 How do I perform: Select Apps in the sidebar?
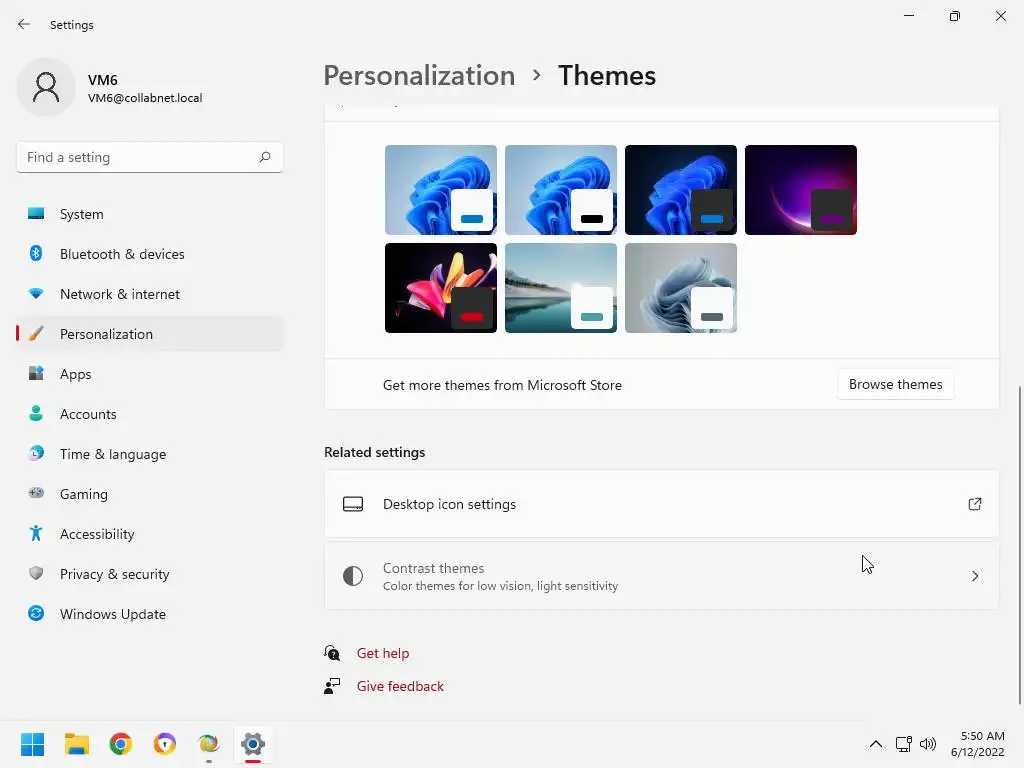click(x=150, y=374)
